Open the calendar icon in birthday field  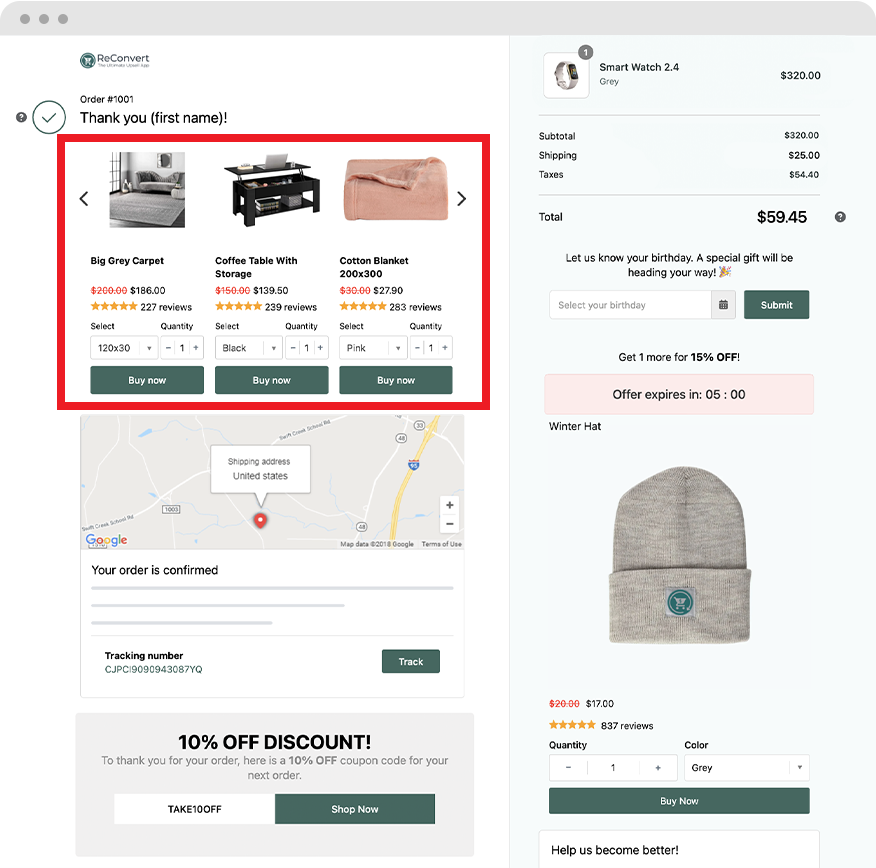pyautogui.click(x=723, y=305)
